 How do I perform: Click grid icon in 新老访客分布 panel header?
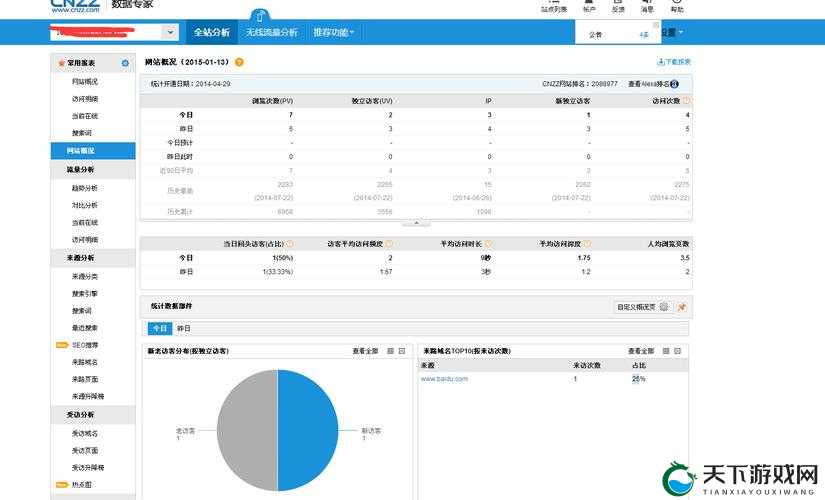[390, 351]
